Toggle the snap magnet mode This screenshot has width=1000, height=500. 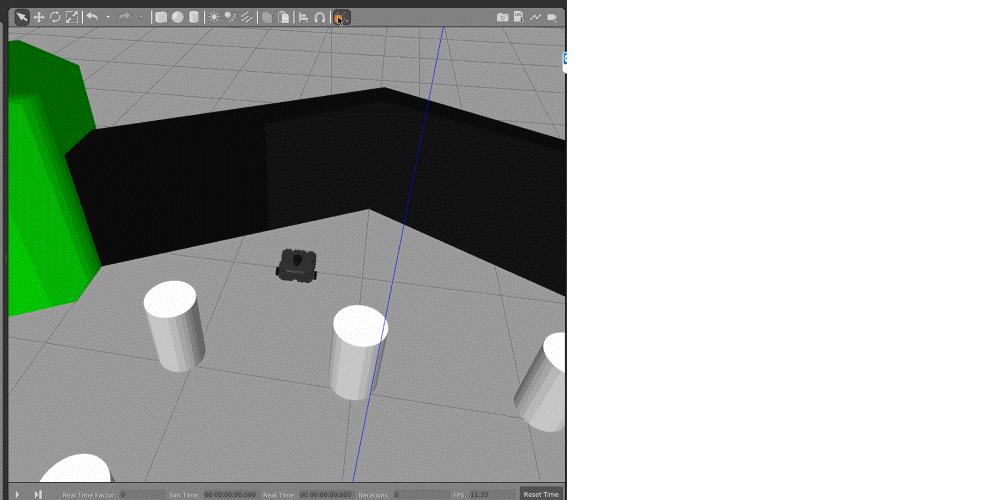click(320, 17)
